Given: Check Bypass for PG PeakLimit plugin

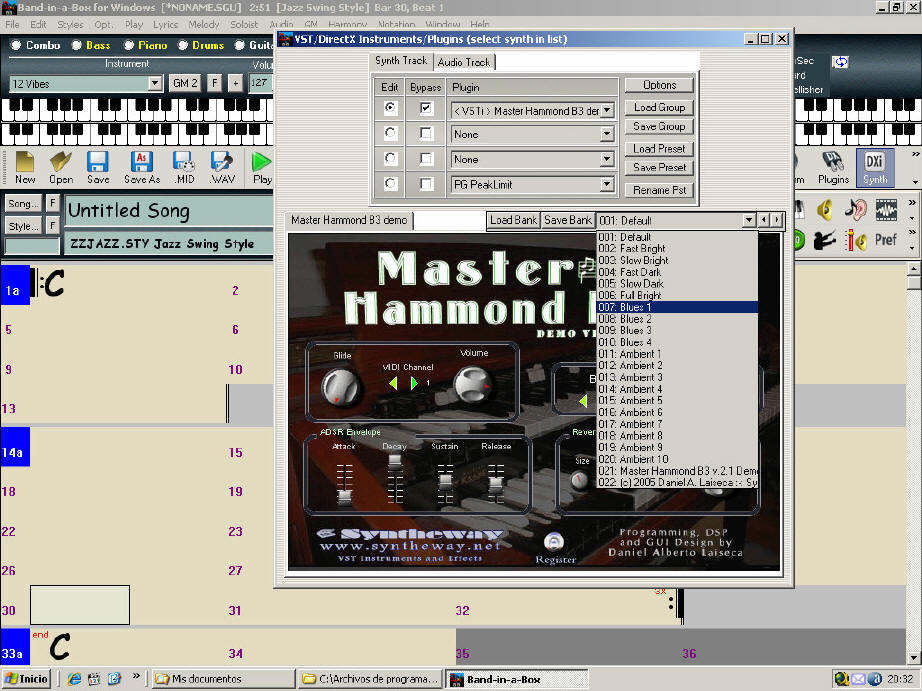Looking at the screenshot, I should pos(426,184).
